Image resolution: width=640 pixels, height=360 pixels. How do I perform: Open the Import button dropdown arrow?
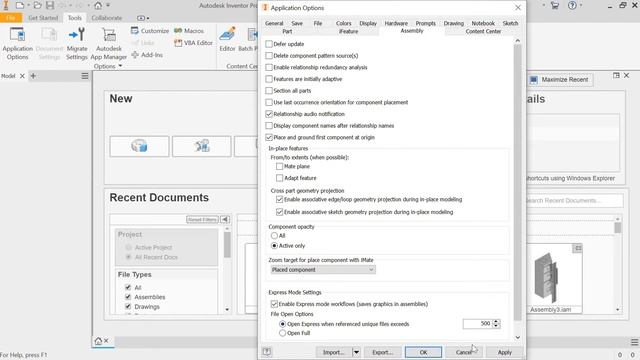point(356,352)
